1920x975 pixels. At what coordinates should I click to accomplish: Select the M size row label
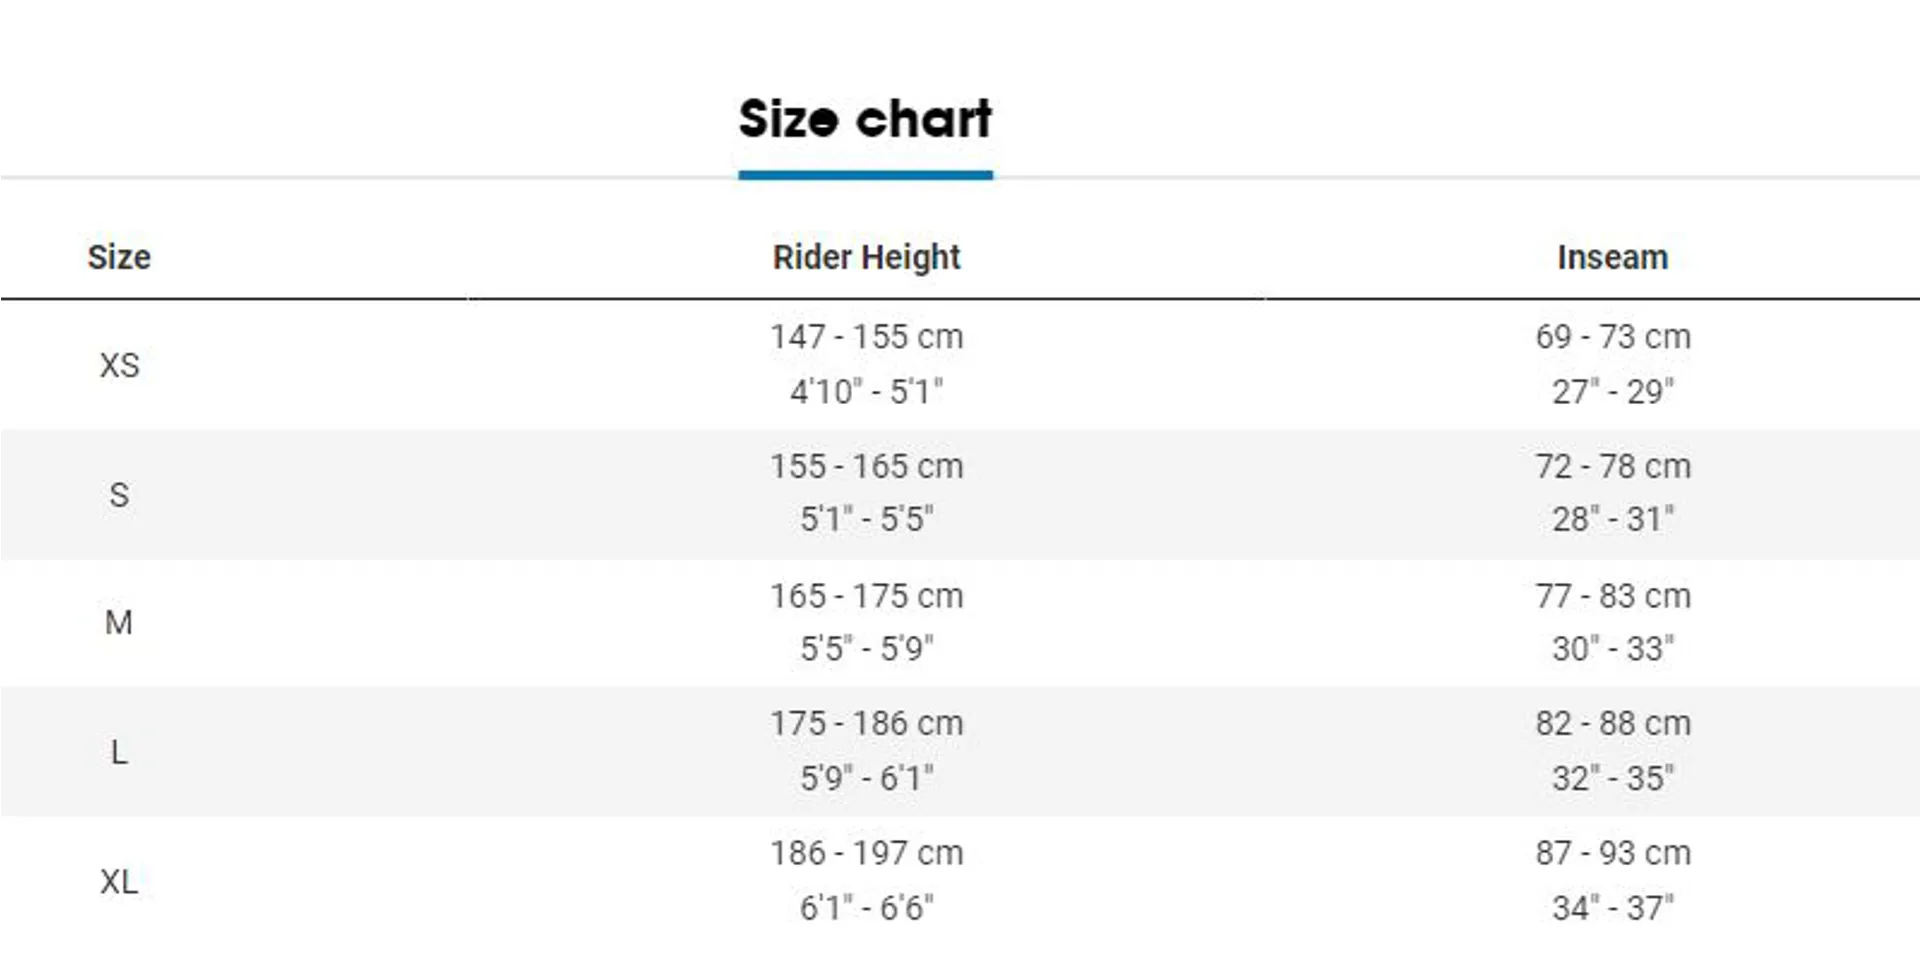119,623
